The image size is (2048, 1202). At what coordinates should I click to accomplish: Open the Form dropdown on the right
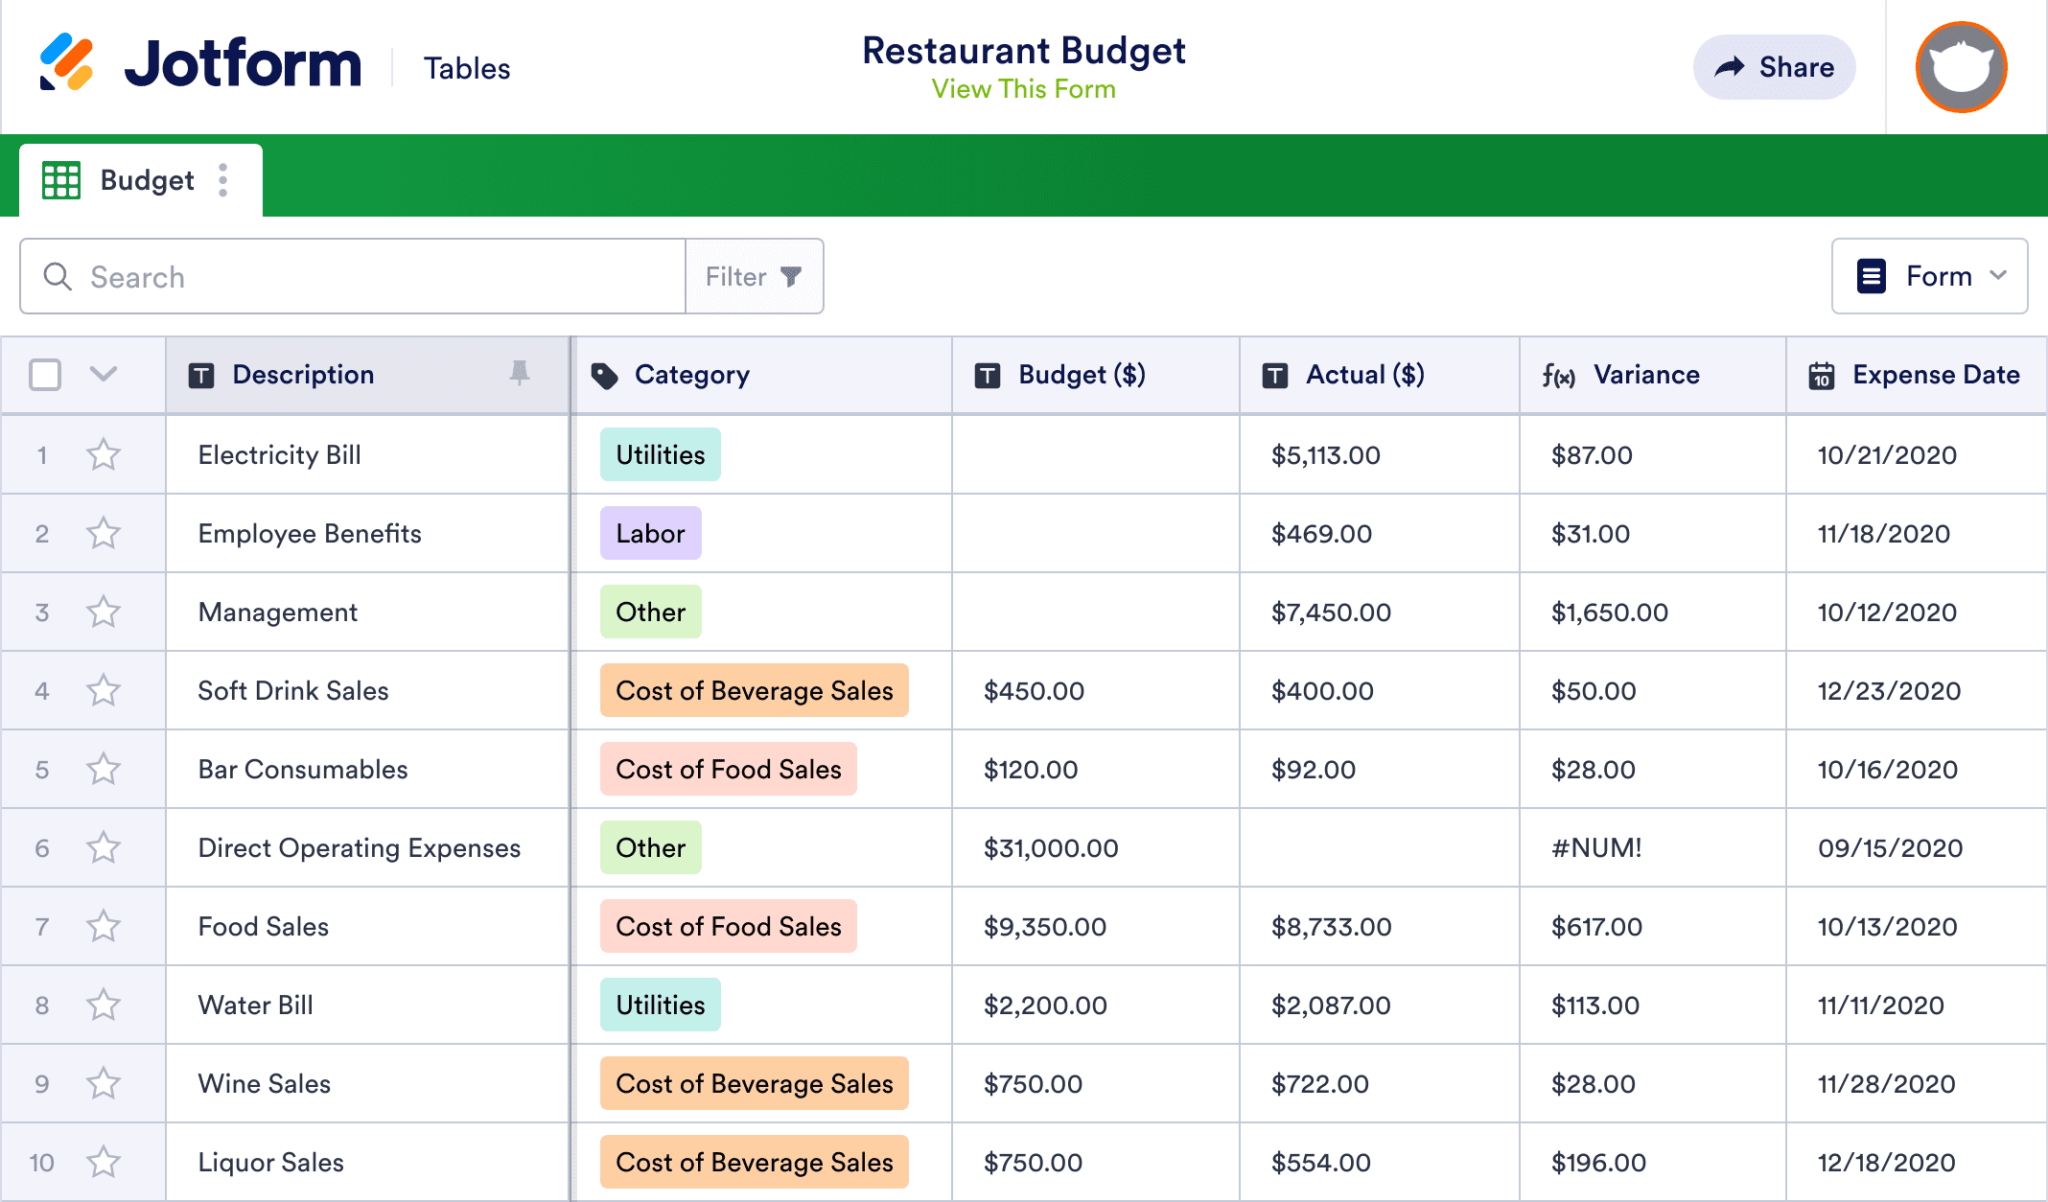(x=1929, y=276)
